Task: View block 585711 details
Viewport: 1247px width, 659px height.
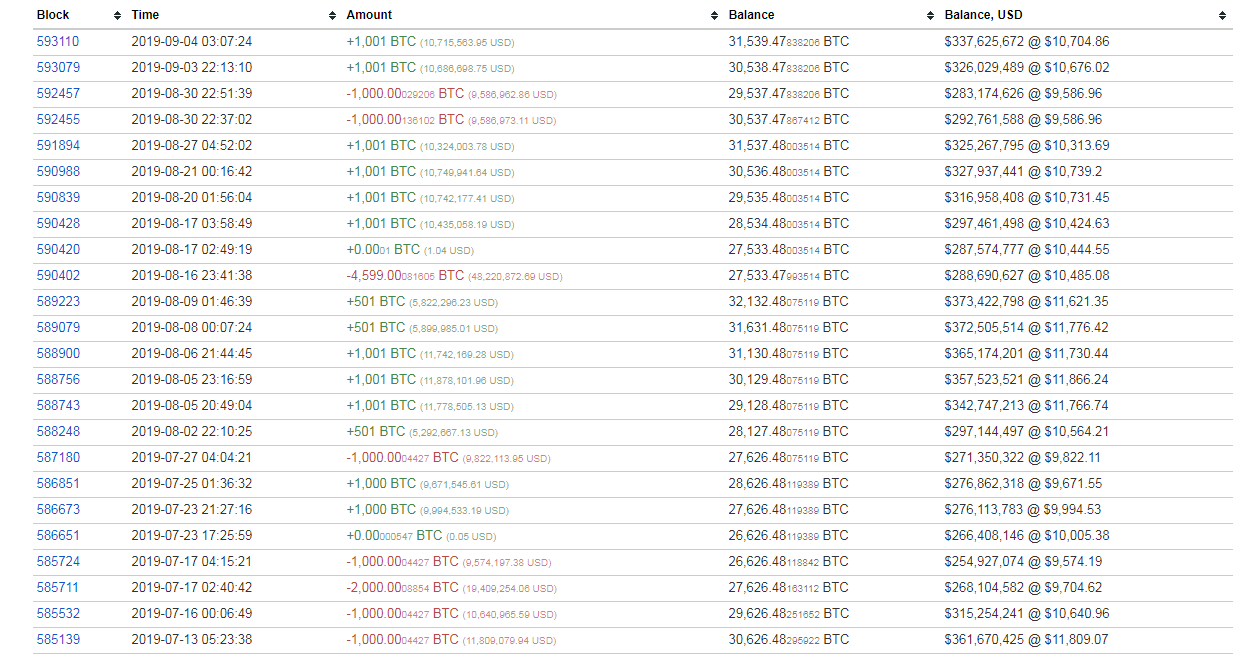Action: tap(58, 588)
